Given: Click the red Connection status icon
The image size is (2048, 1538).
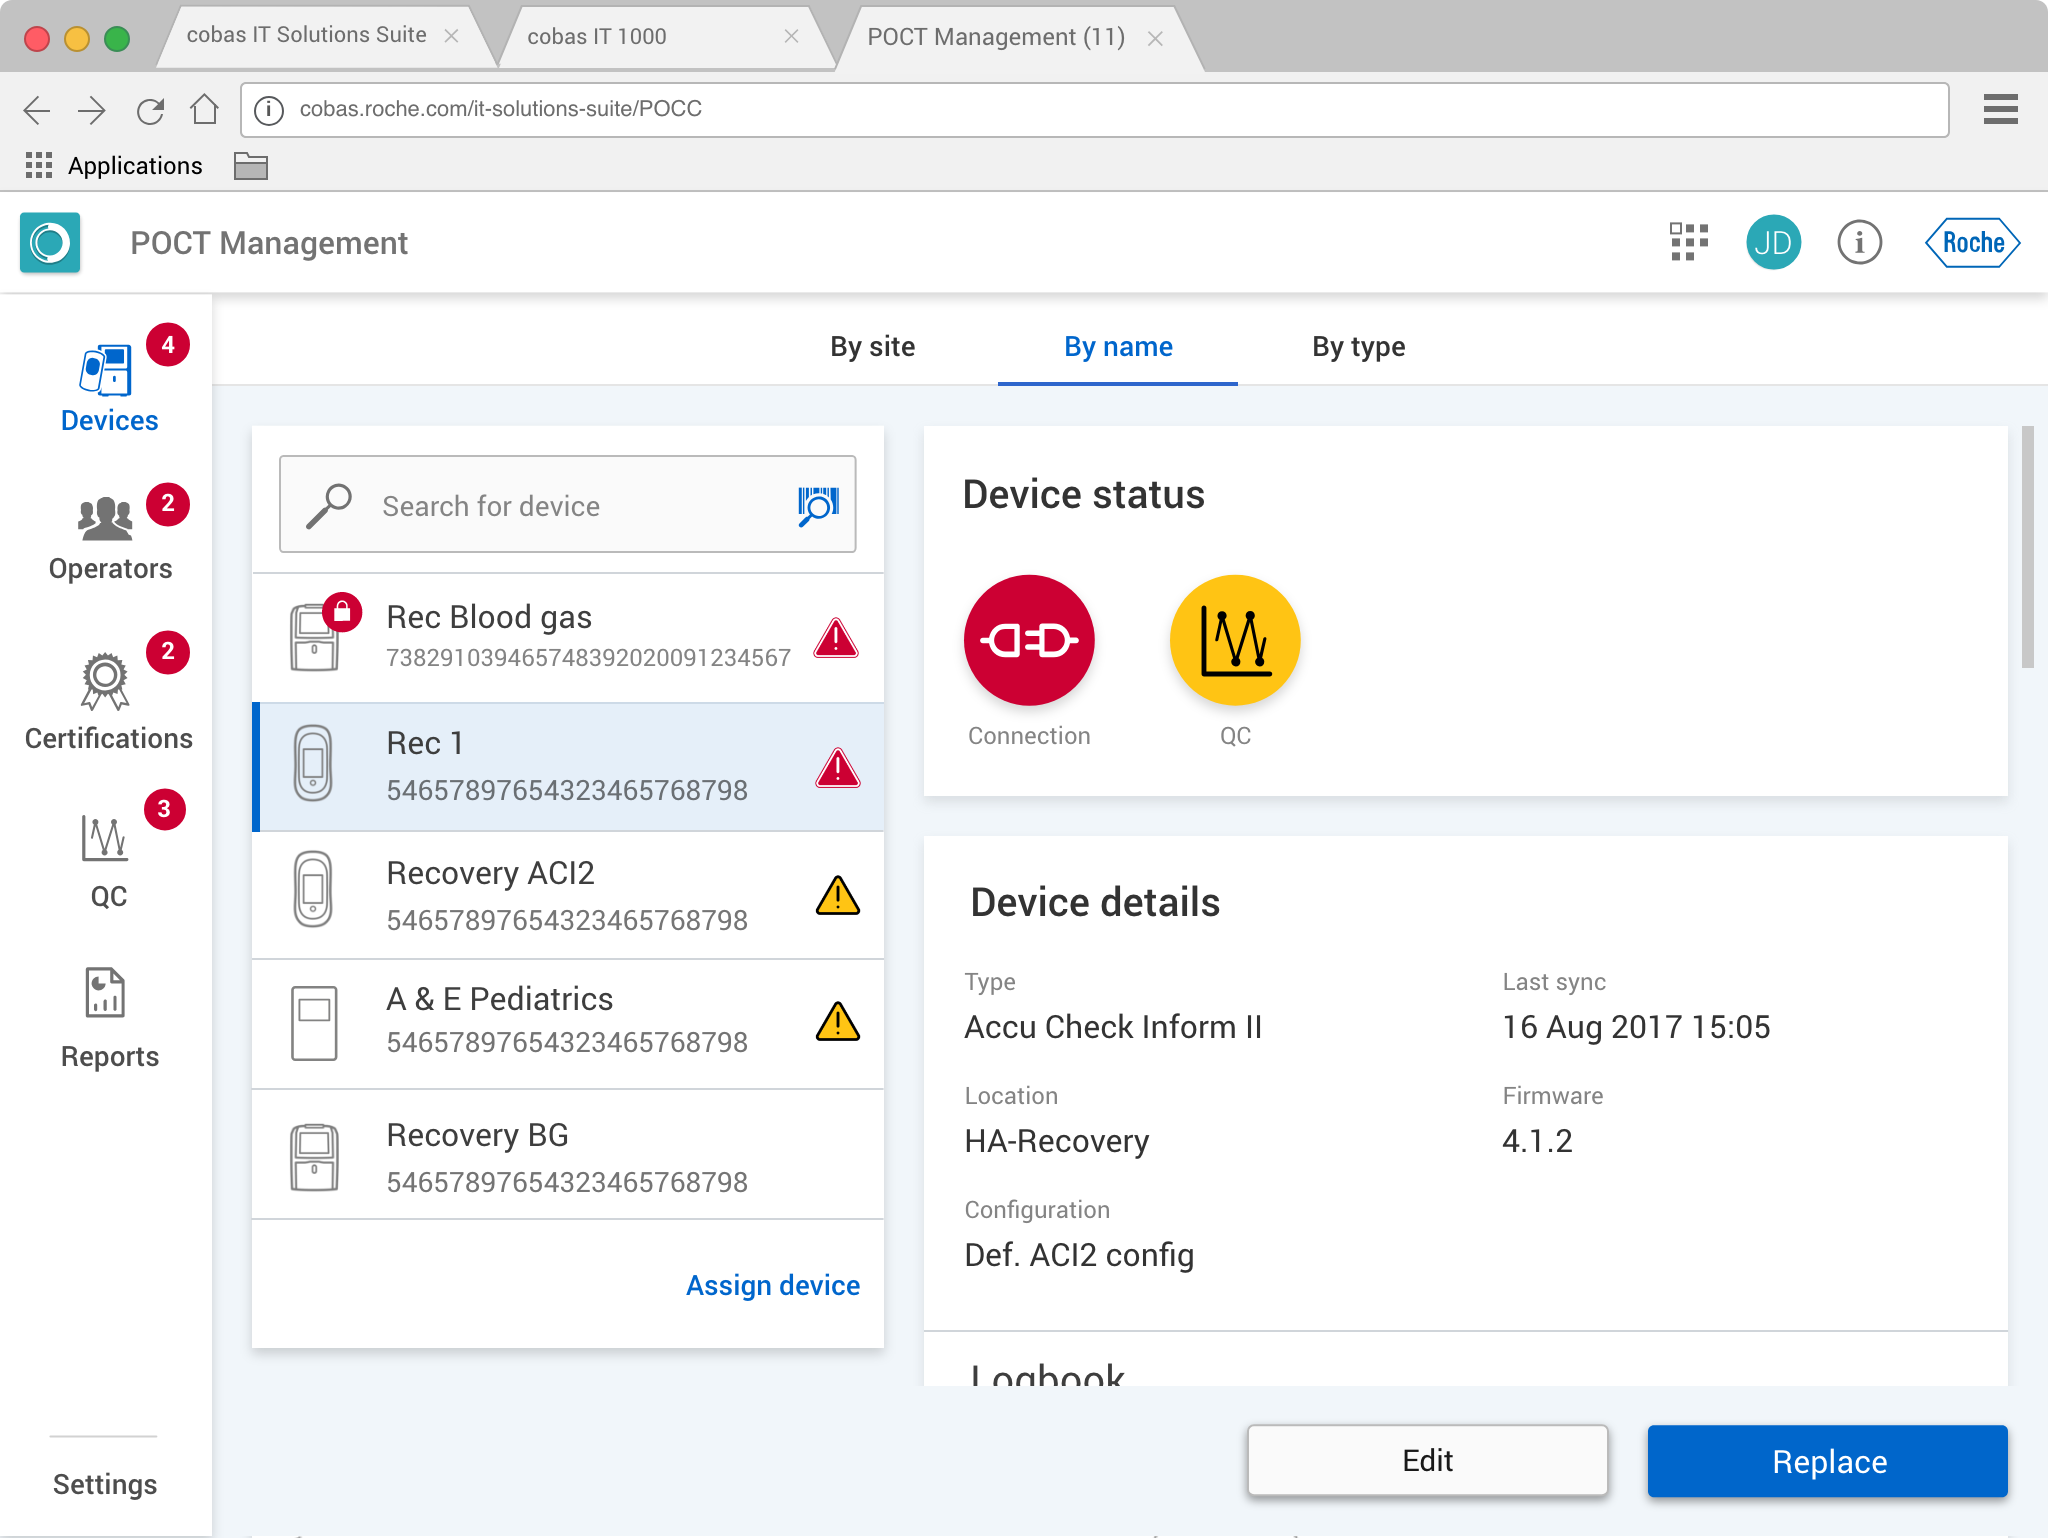Looking at the screenshot, I should 1028,640.
